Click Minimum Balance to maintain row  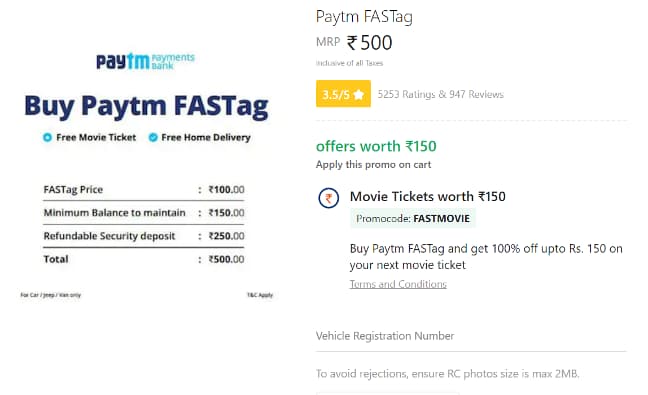point(144,213)
